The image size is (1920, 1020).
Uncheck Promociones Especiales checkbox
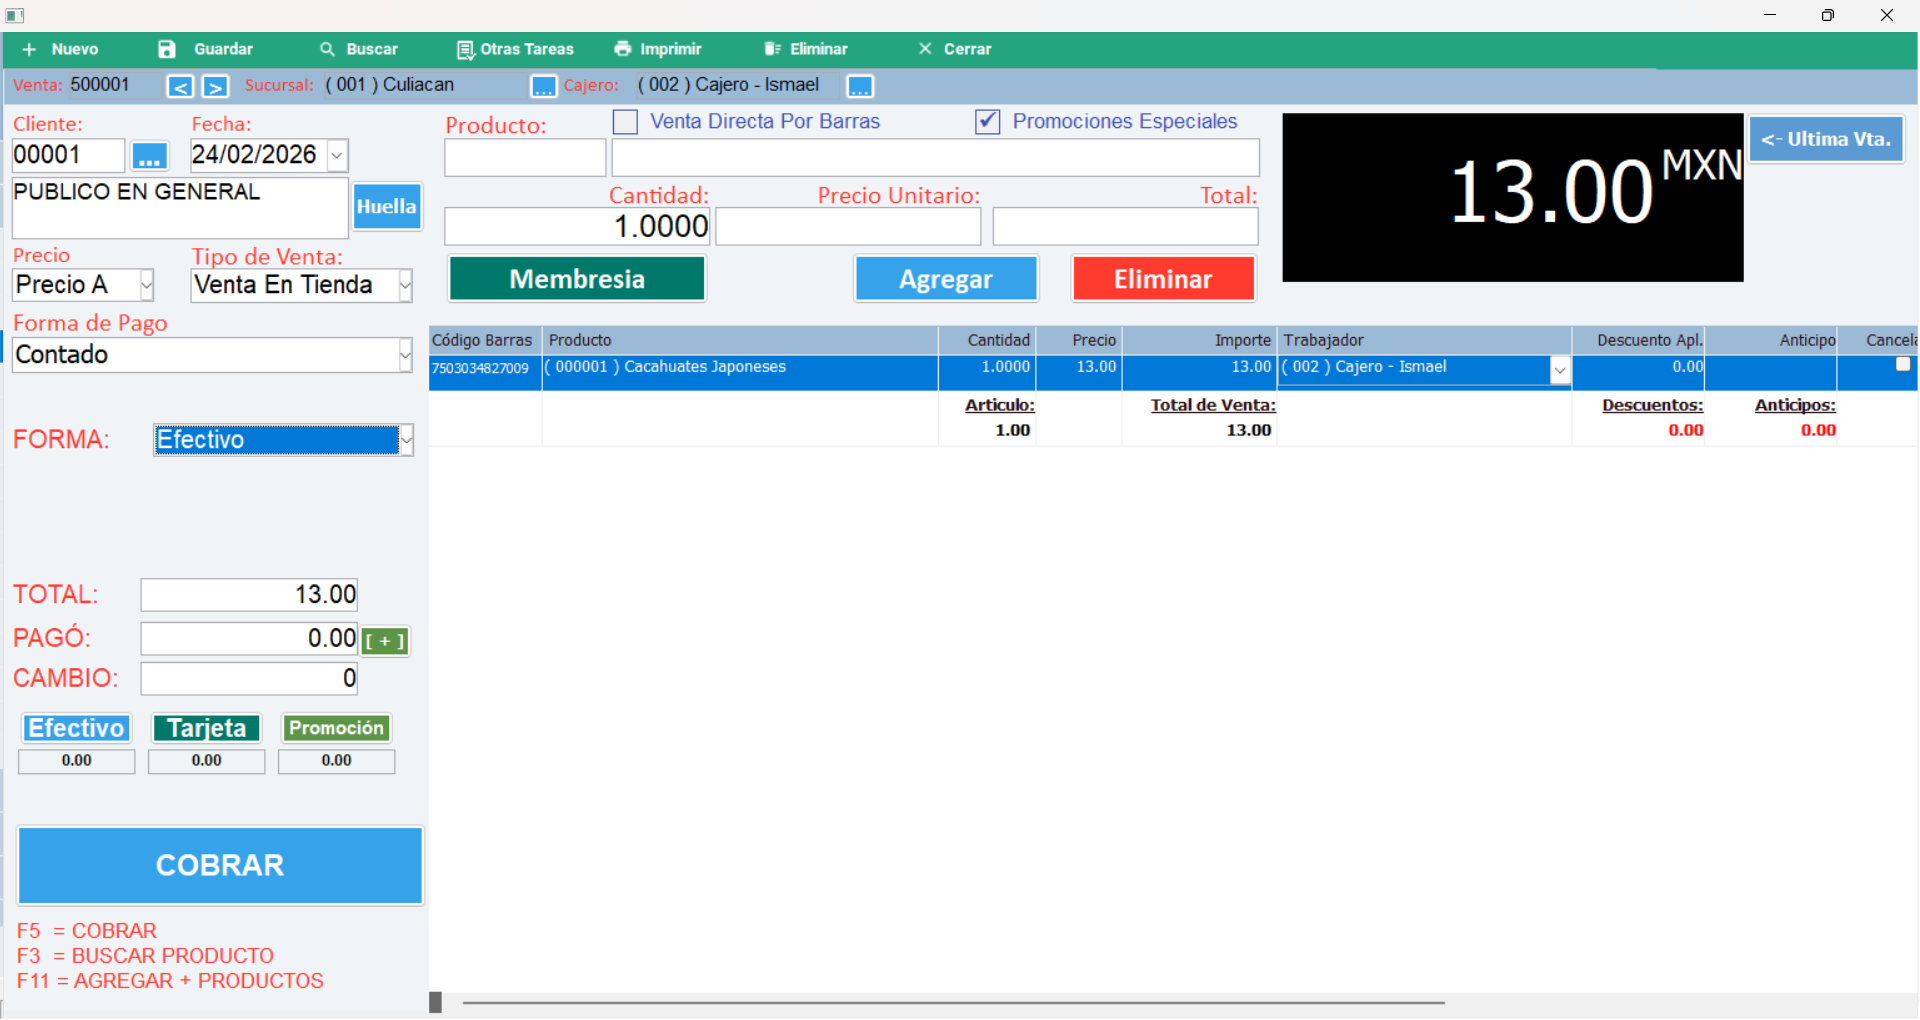pyautogui.click(x=987, y=122)
